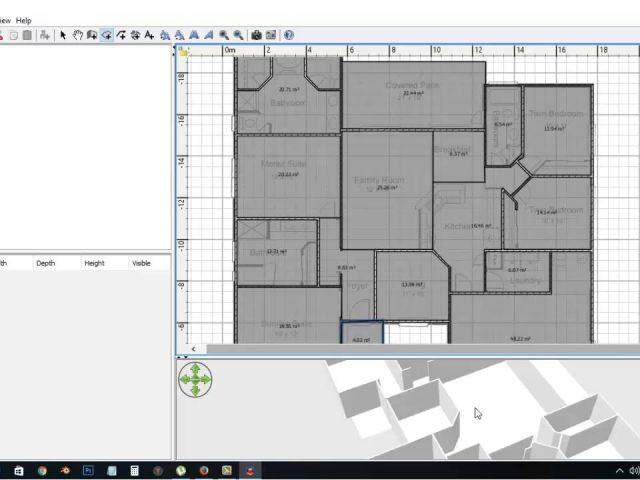
Task: Click the Visible column header
Action: pos(142,263)
